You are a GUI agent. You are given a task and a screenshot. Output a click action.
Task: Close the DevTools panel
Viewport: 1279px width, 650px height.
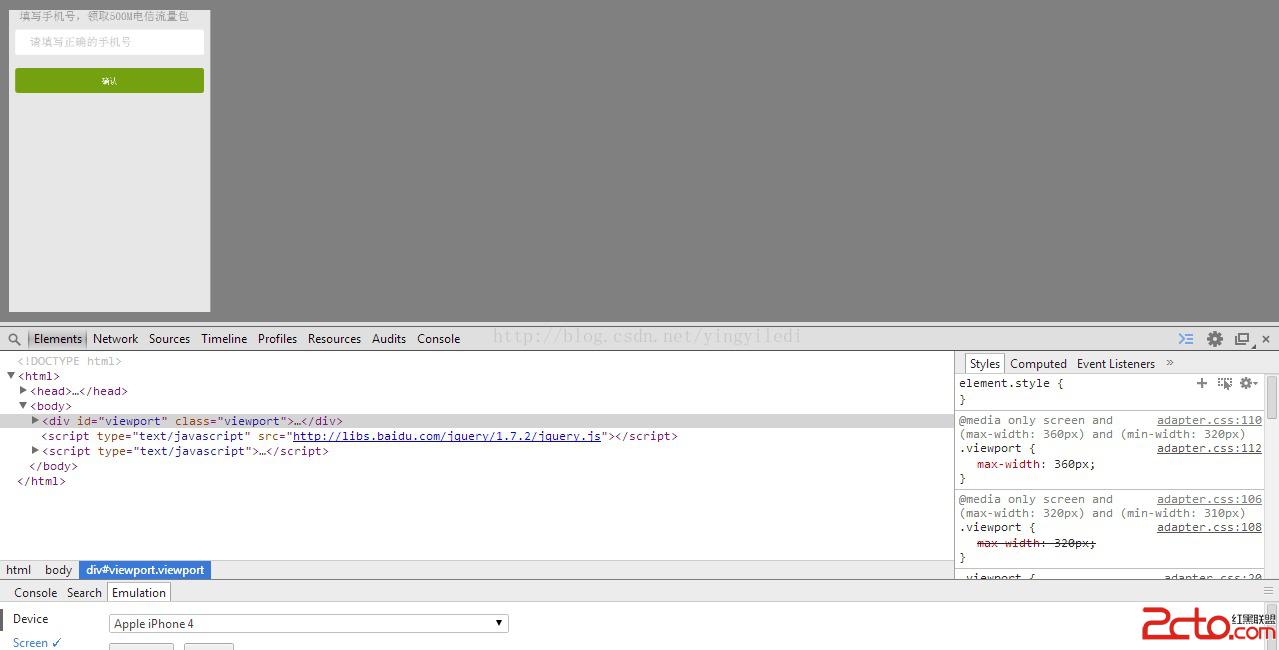tap(1266, 339)
